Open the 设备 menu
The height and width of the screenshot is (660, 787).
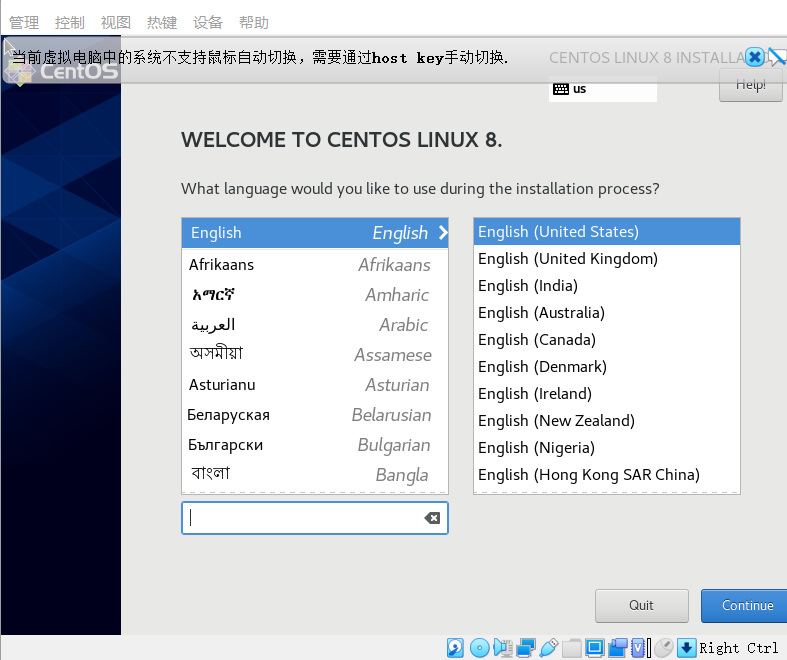(x=208, y=23)
